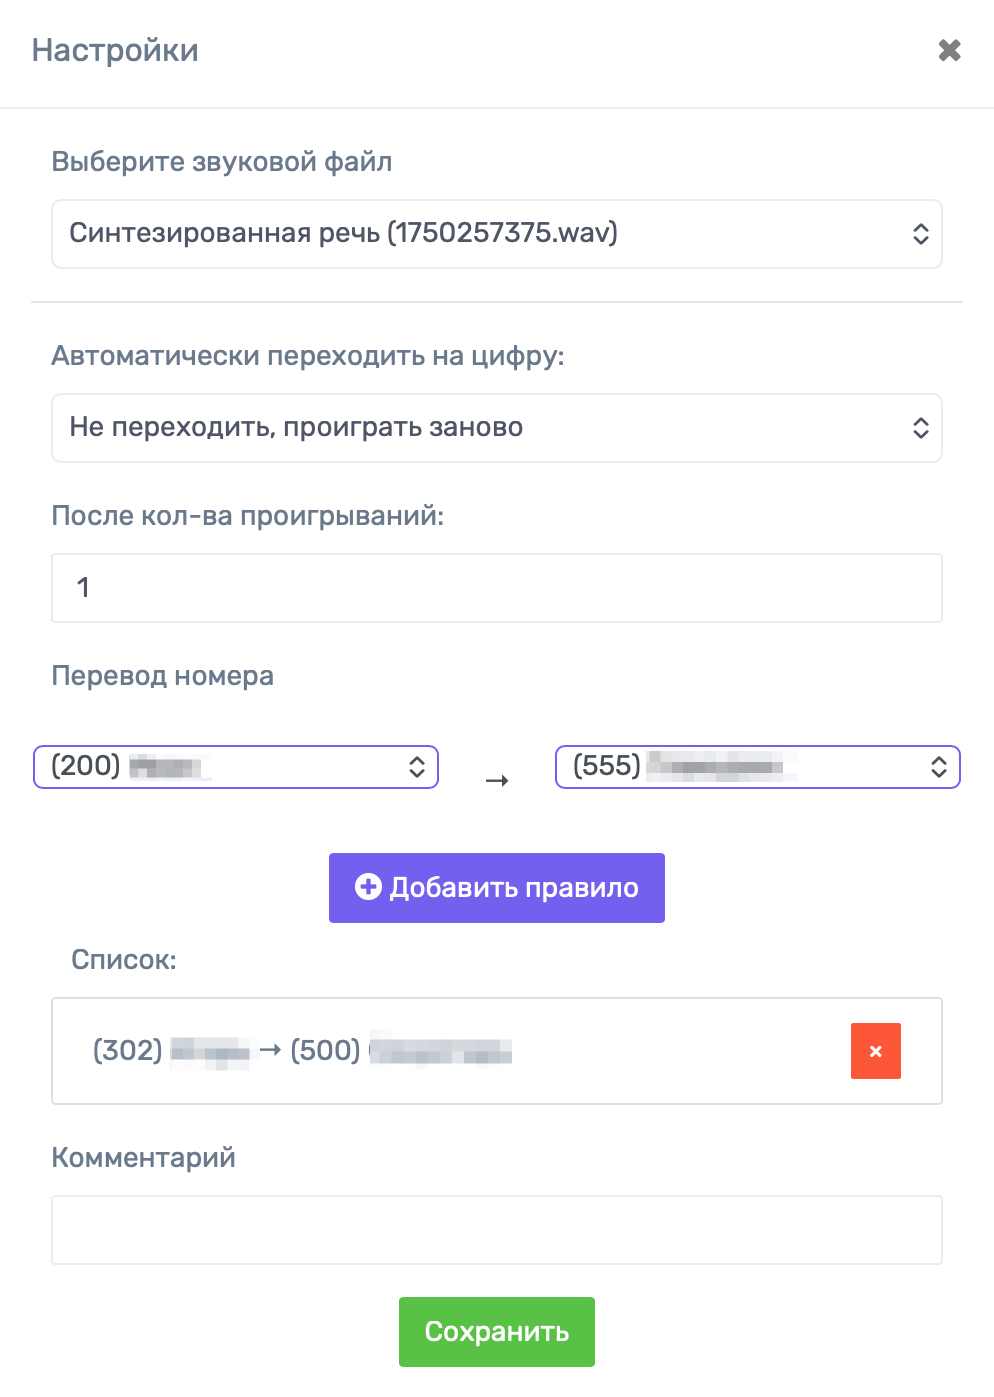
Task: Expand the "Не переходить, проиграть заново" dropdown
Action: click(496, 428)
